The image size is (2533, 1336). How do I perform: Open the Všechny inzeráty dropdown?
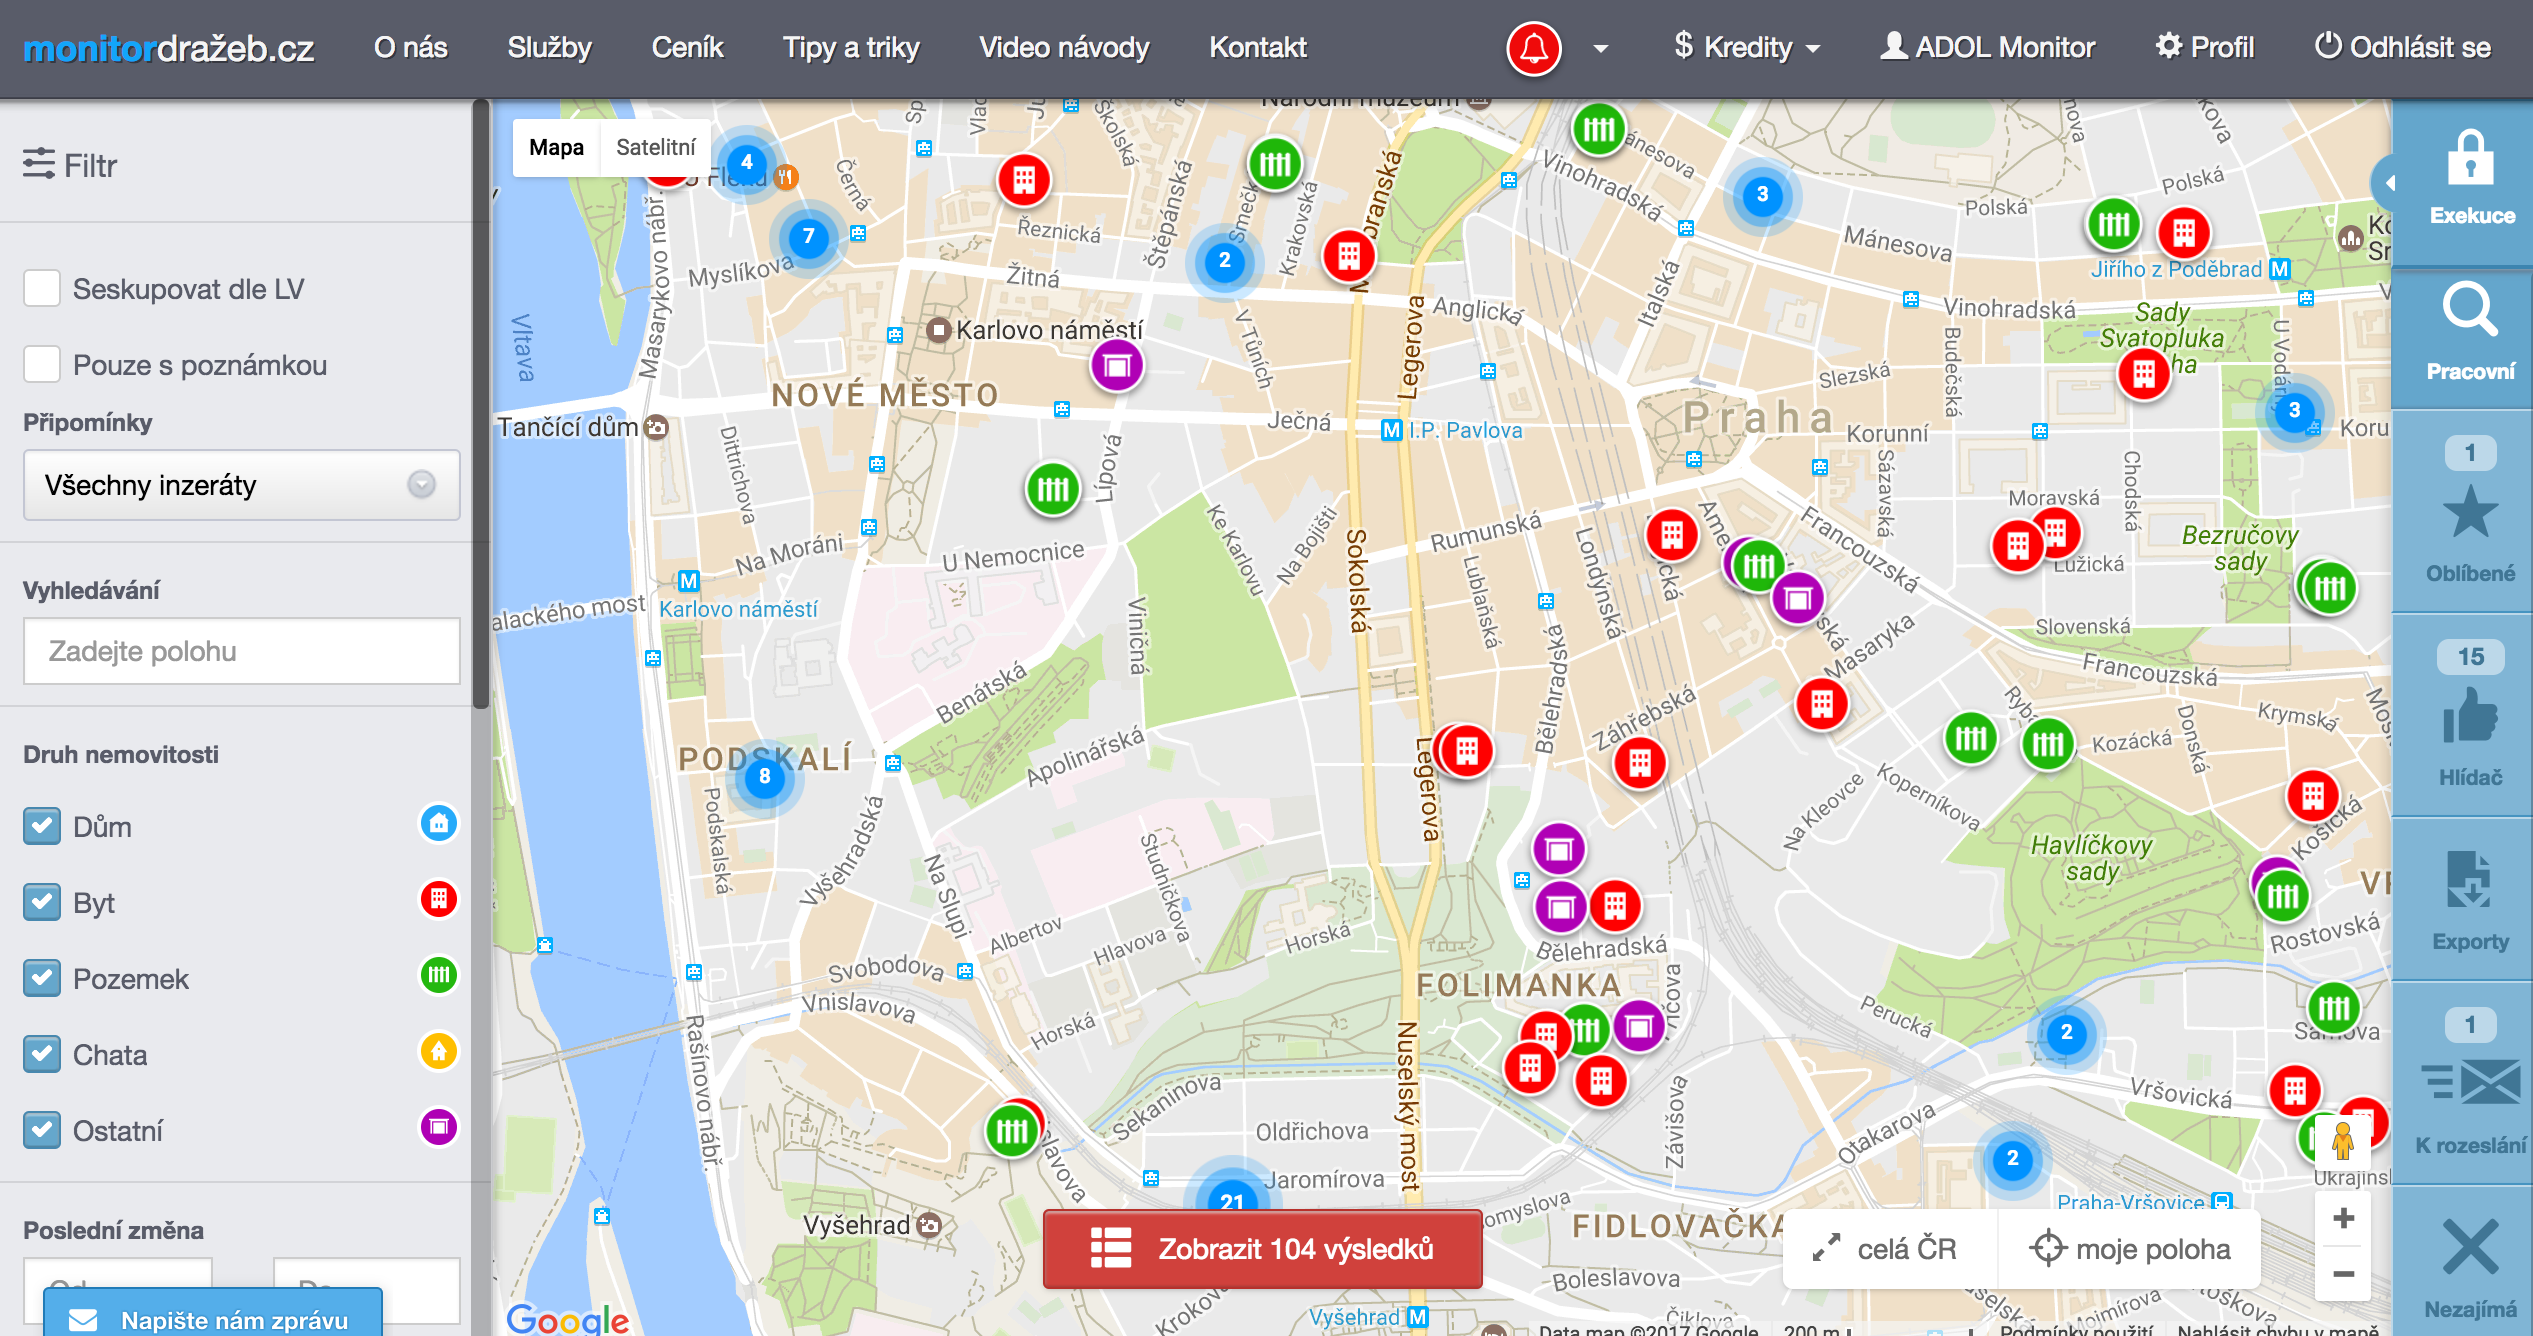coord(242,485)
